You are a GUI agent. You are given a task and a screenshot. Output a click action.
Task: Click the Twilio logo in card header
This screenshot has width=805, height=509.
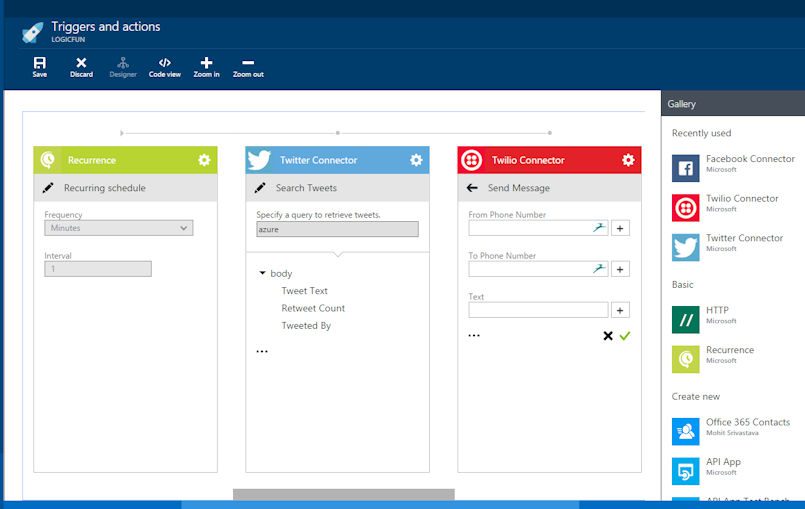point(471,160)
